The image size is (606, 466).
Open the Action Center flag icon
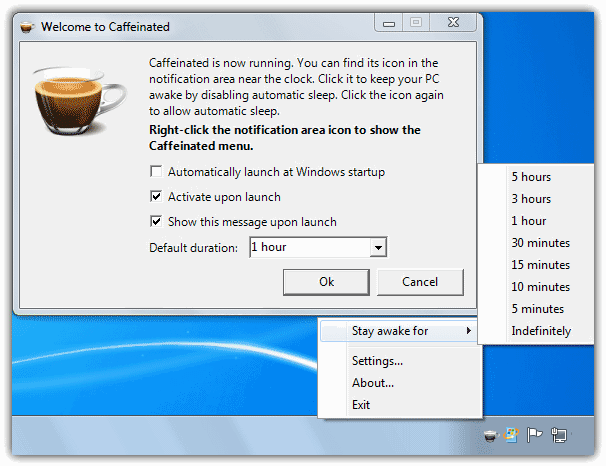click(535, 435)
